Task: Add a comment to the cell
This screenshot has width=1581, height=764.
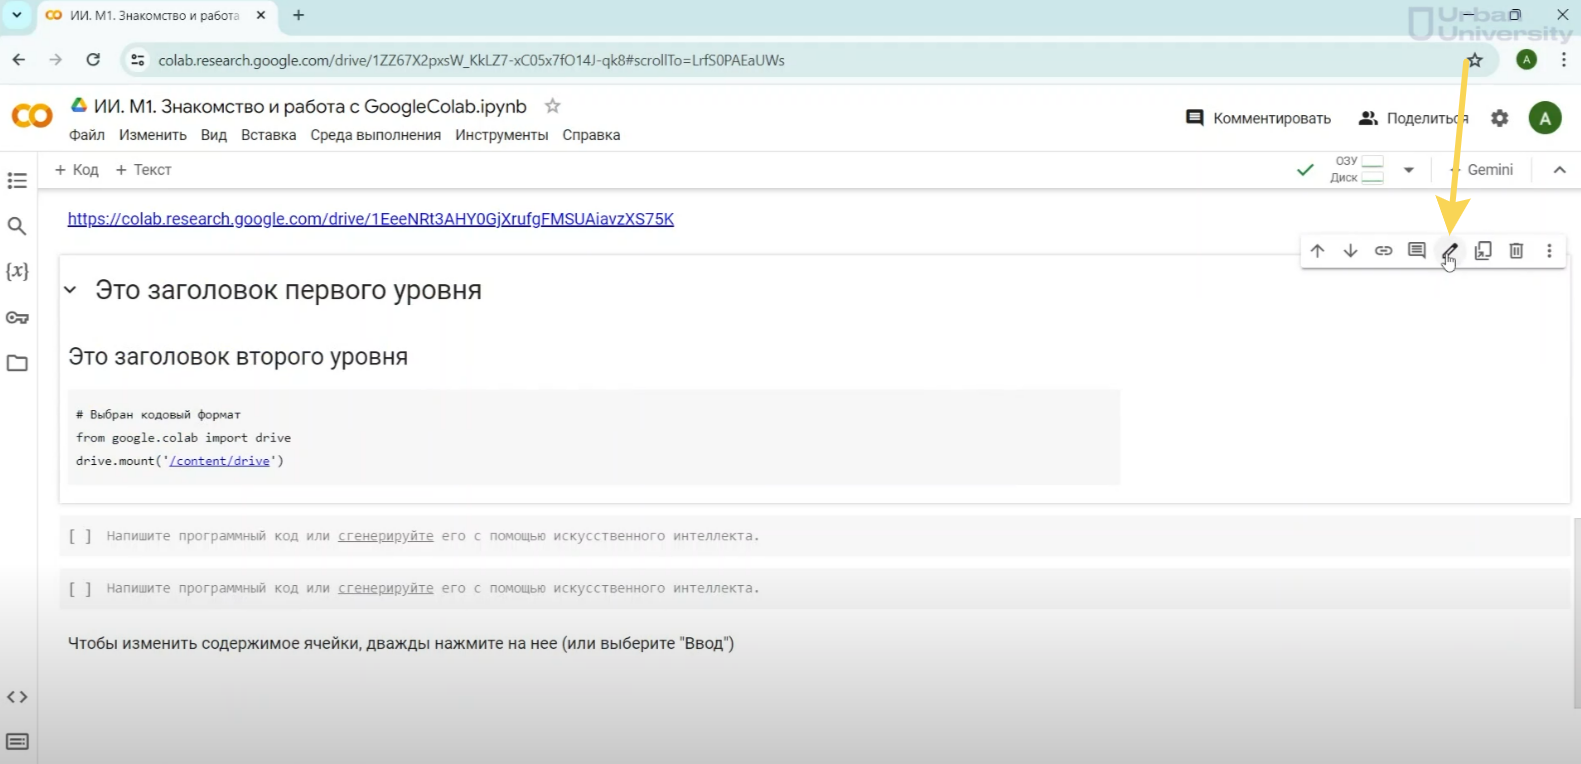Action: [1416, 251]
